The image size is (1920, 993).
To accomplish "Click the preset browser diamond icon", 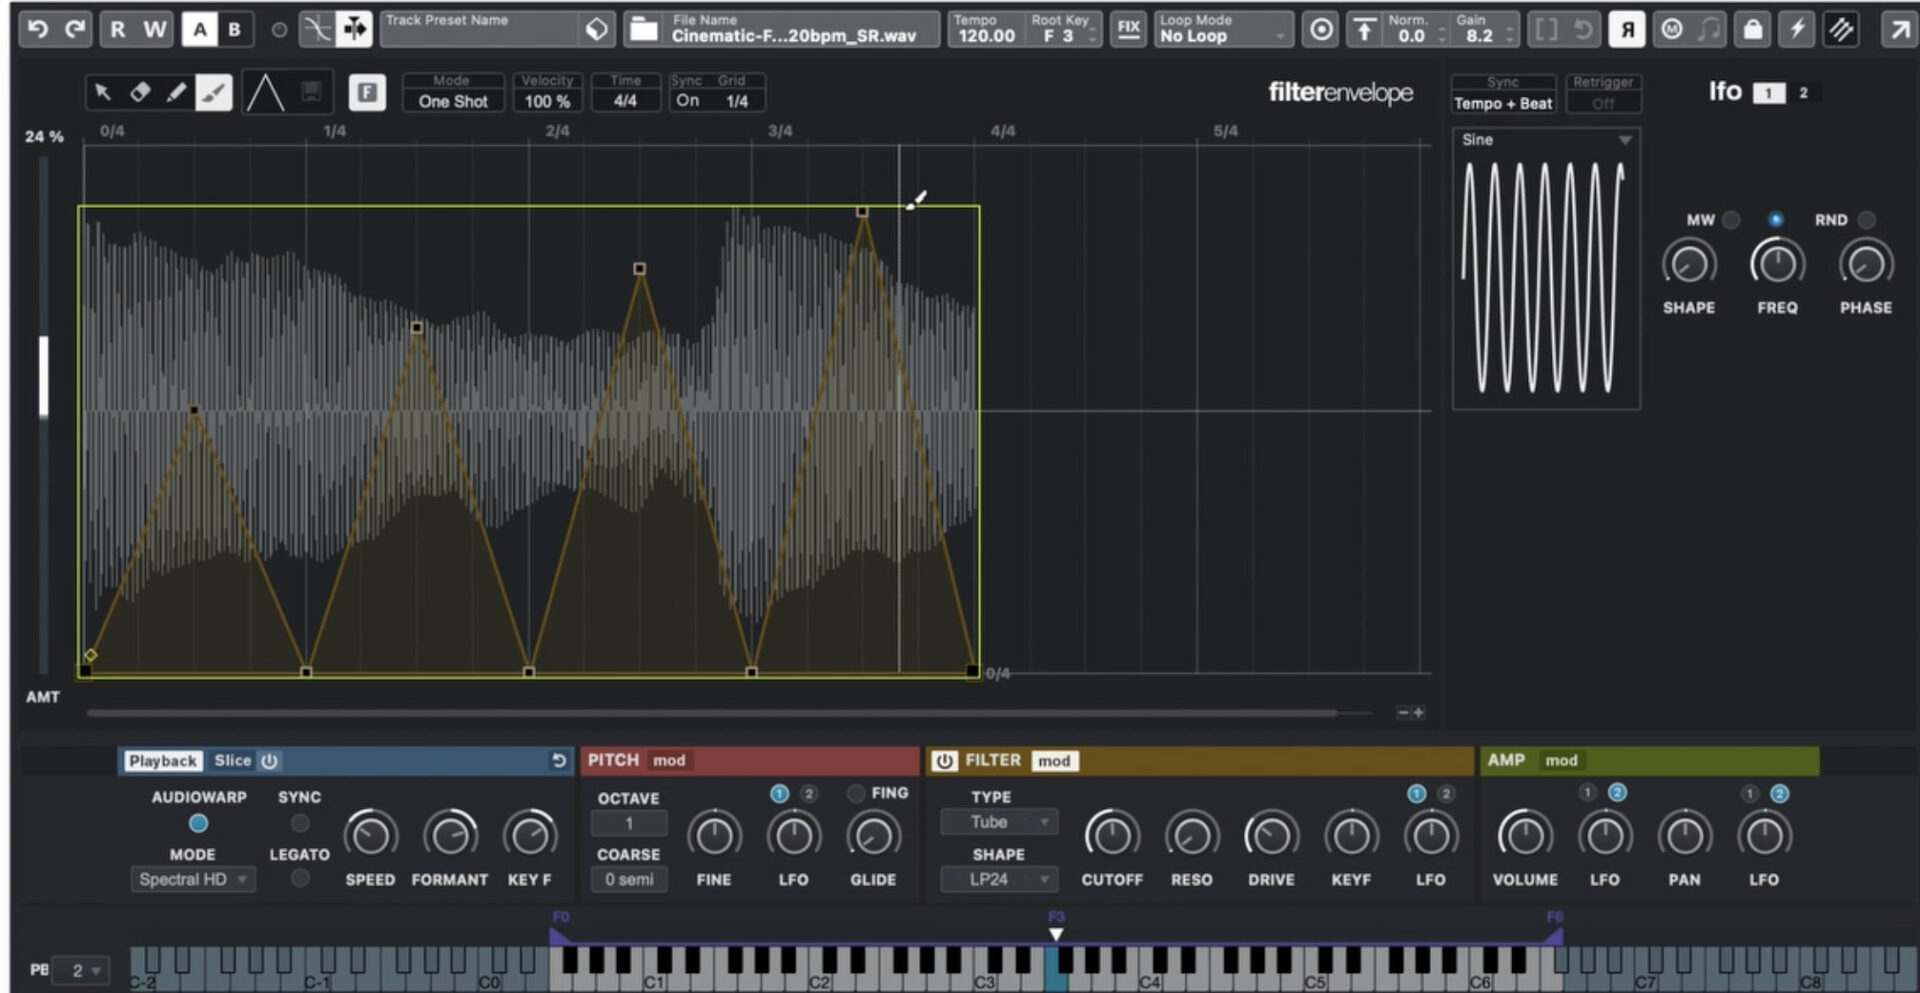I will 597,30.
